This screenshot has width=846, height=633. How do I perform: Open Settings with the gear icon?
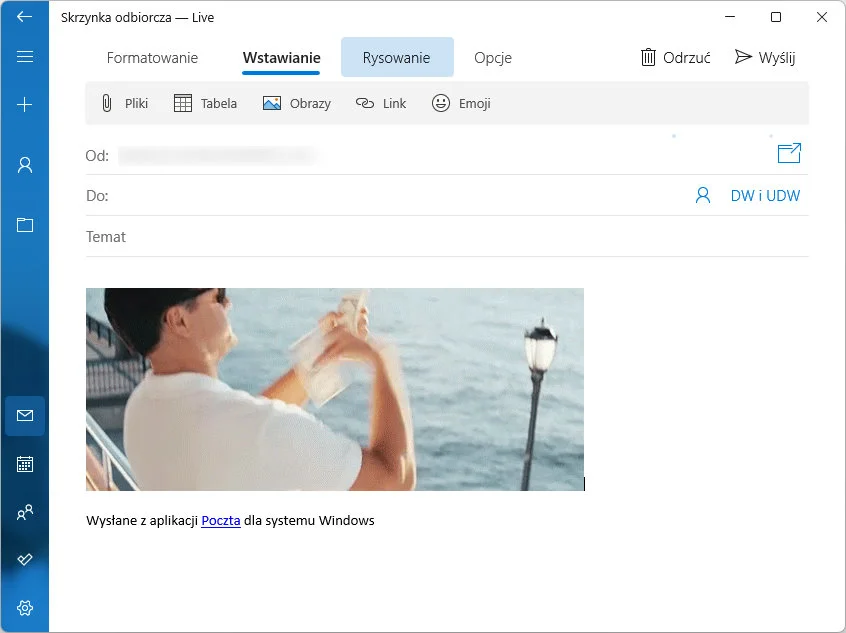coord(25,607)
